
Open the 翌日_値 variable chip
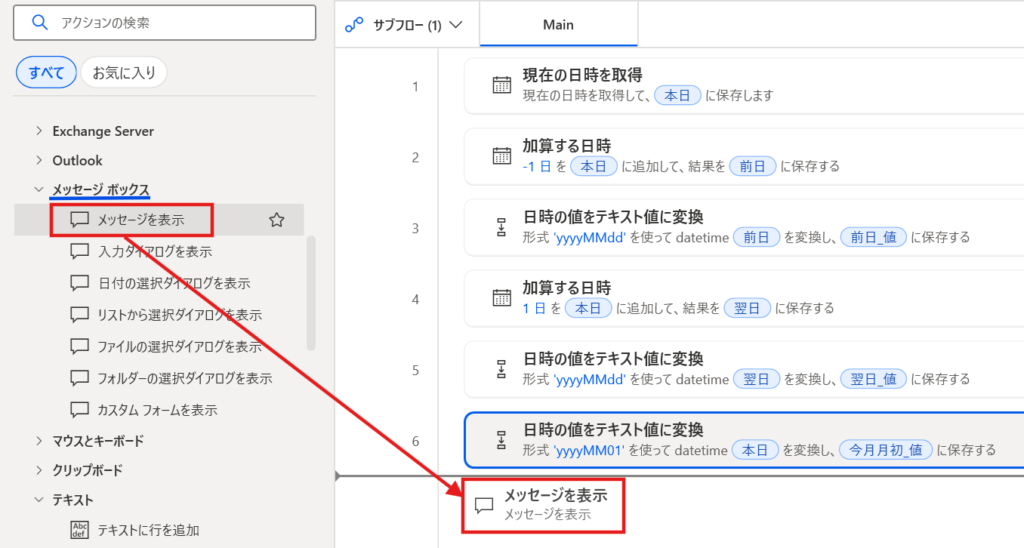tap(873, 379)
